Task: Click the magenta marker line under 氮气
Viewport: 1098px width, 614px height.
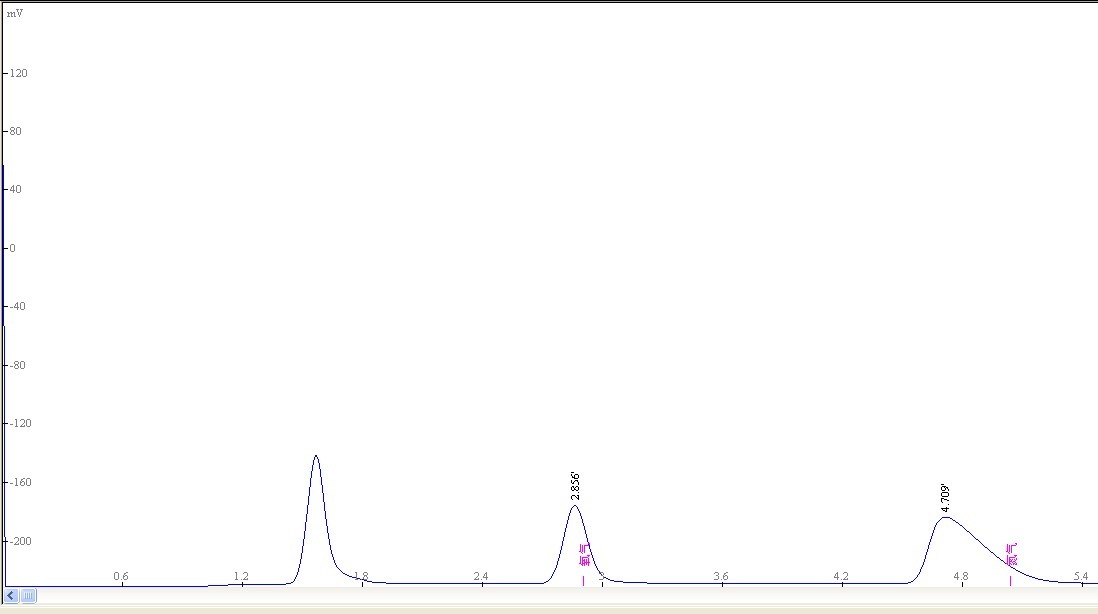Action: point(1010,580)
